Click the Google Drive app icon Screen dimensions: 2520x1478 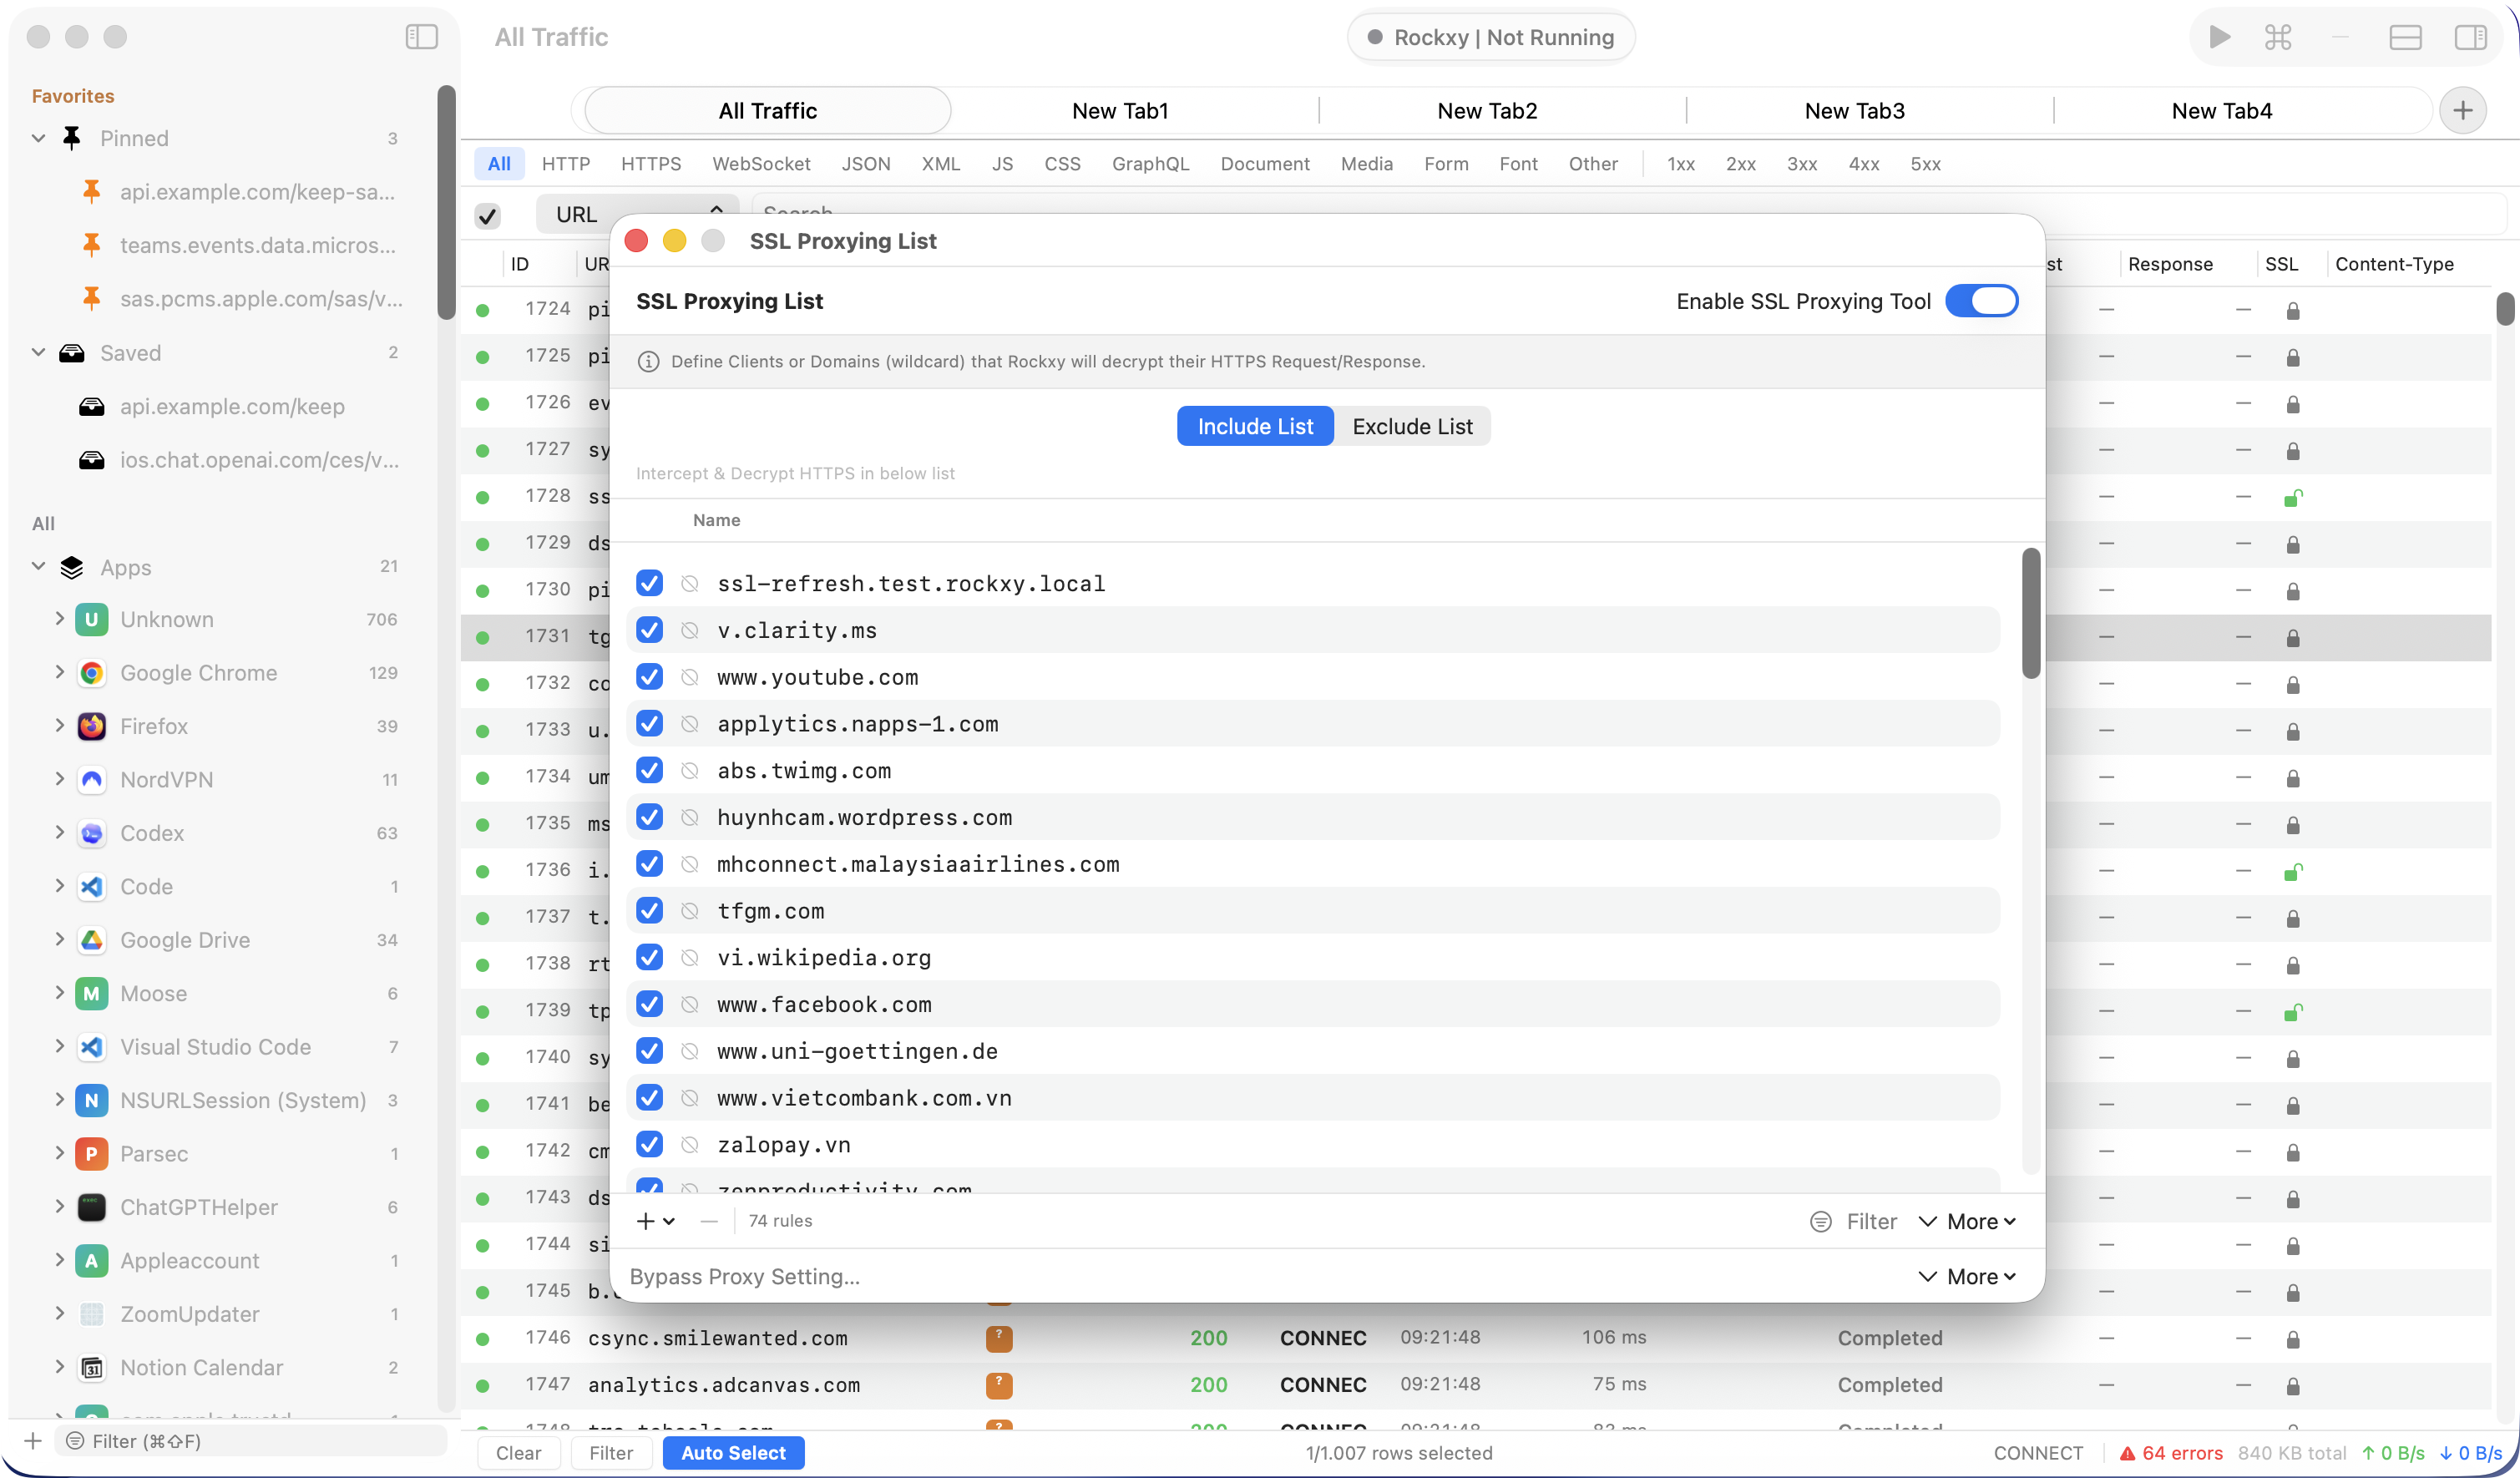pyautogui.click(x=91, y=940)
